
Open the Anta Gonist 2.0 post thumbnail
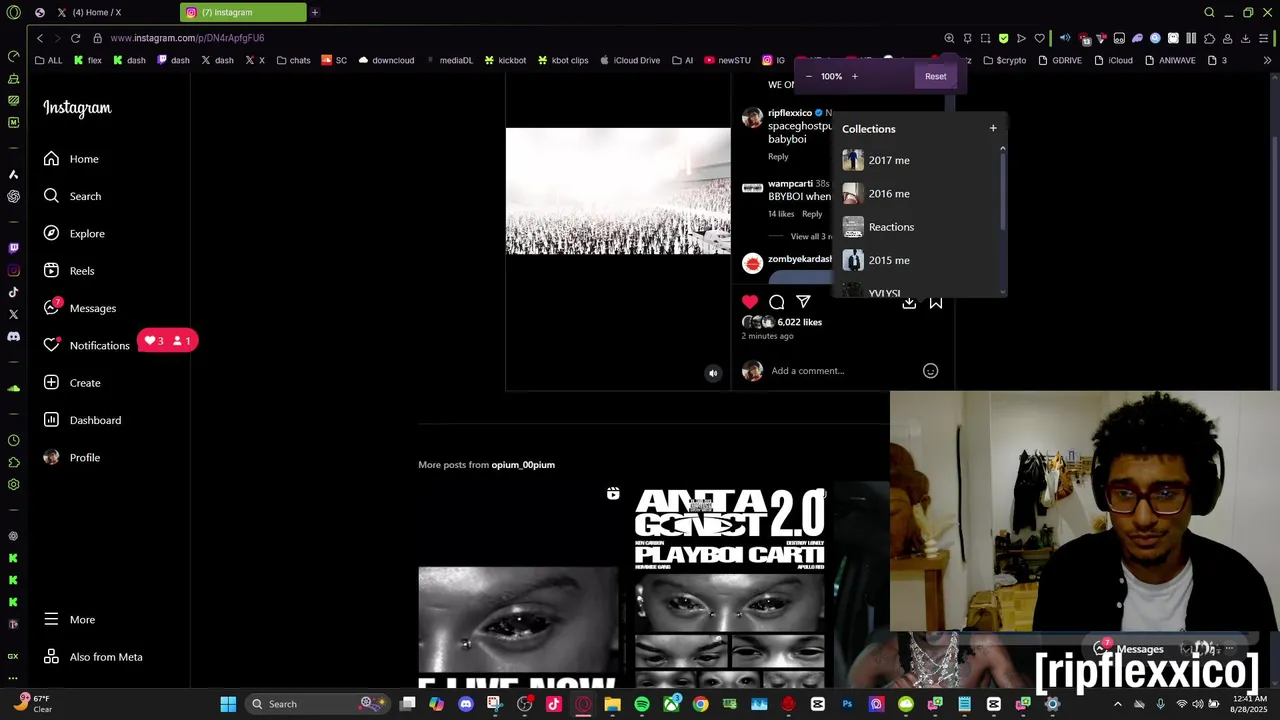click(729, 585)
